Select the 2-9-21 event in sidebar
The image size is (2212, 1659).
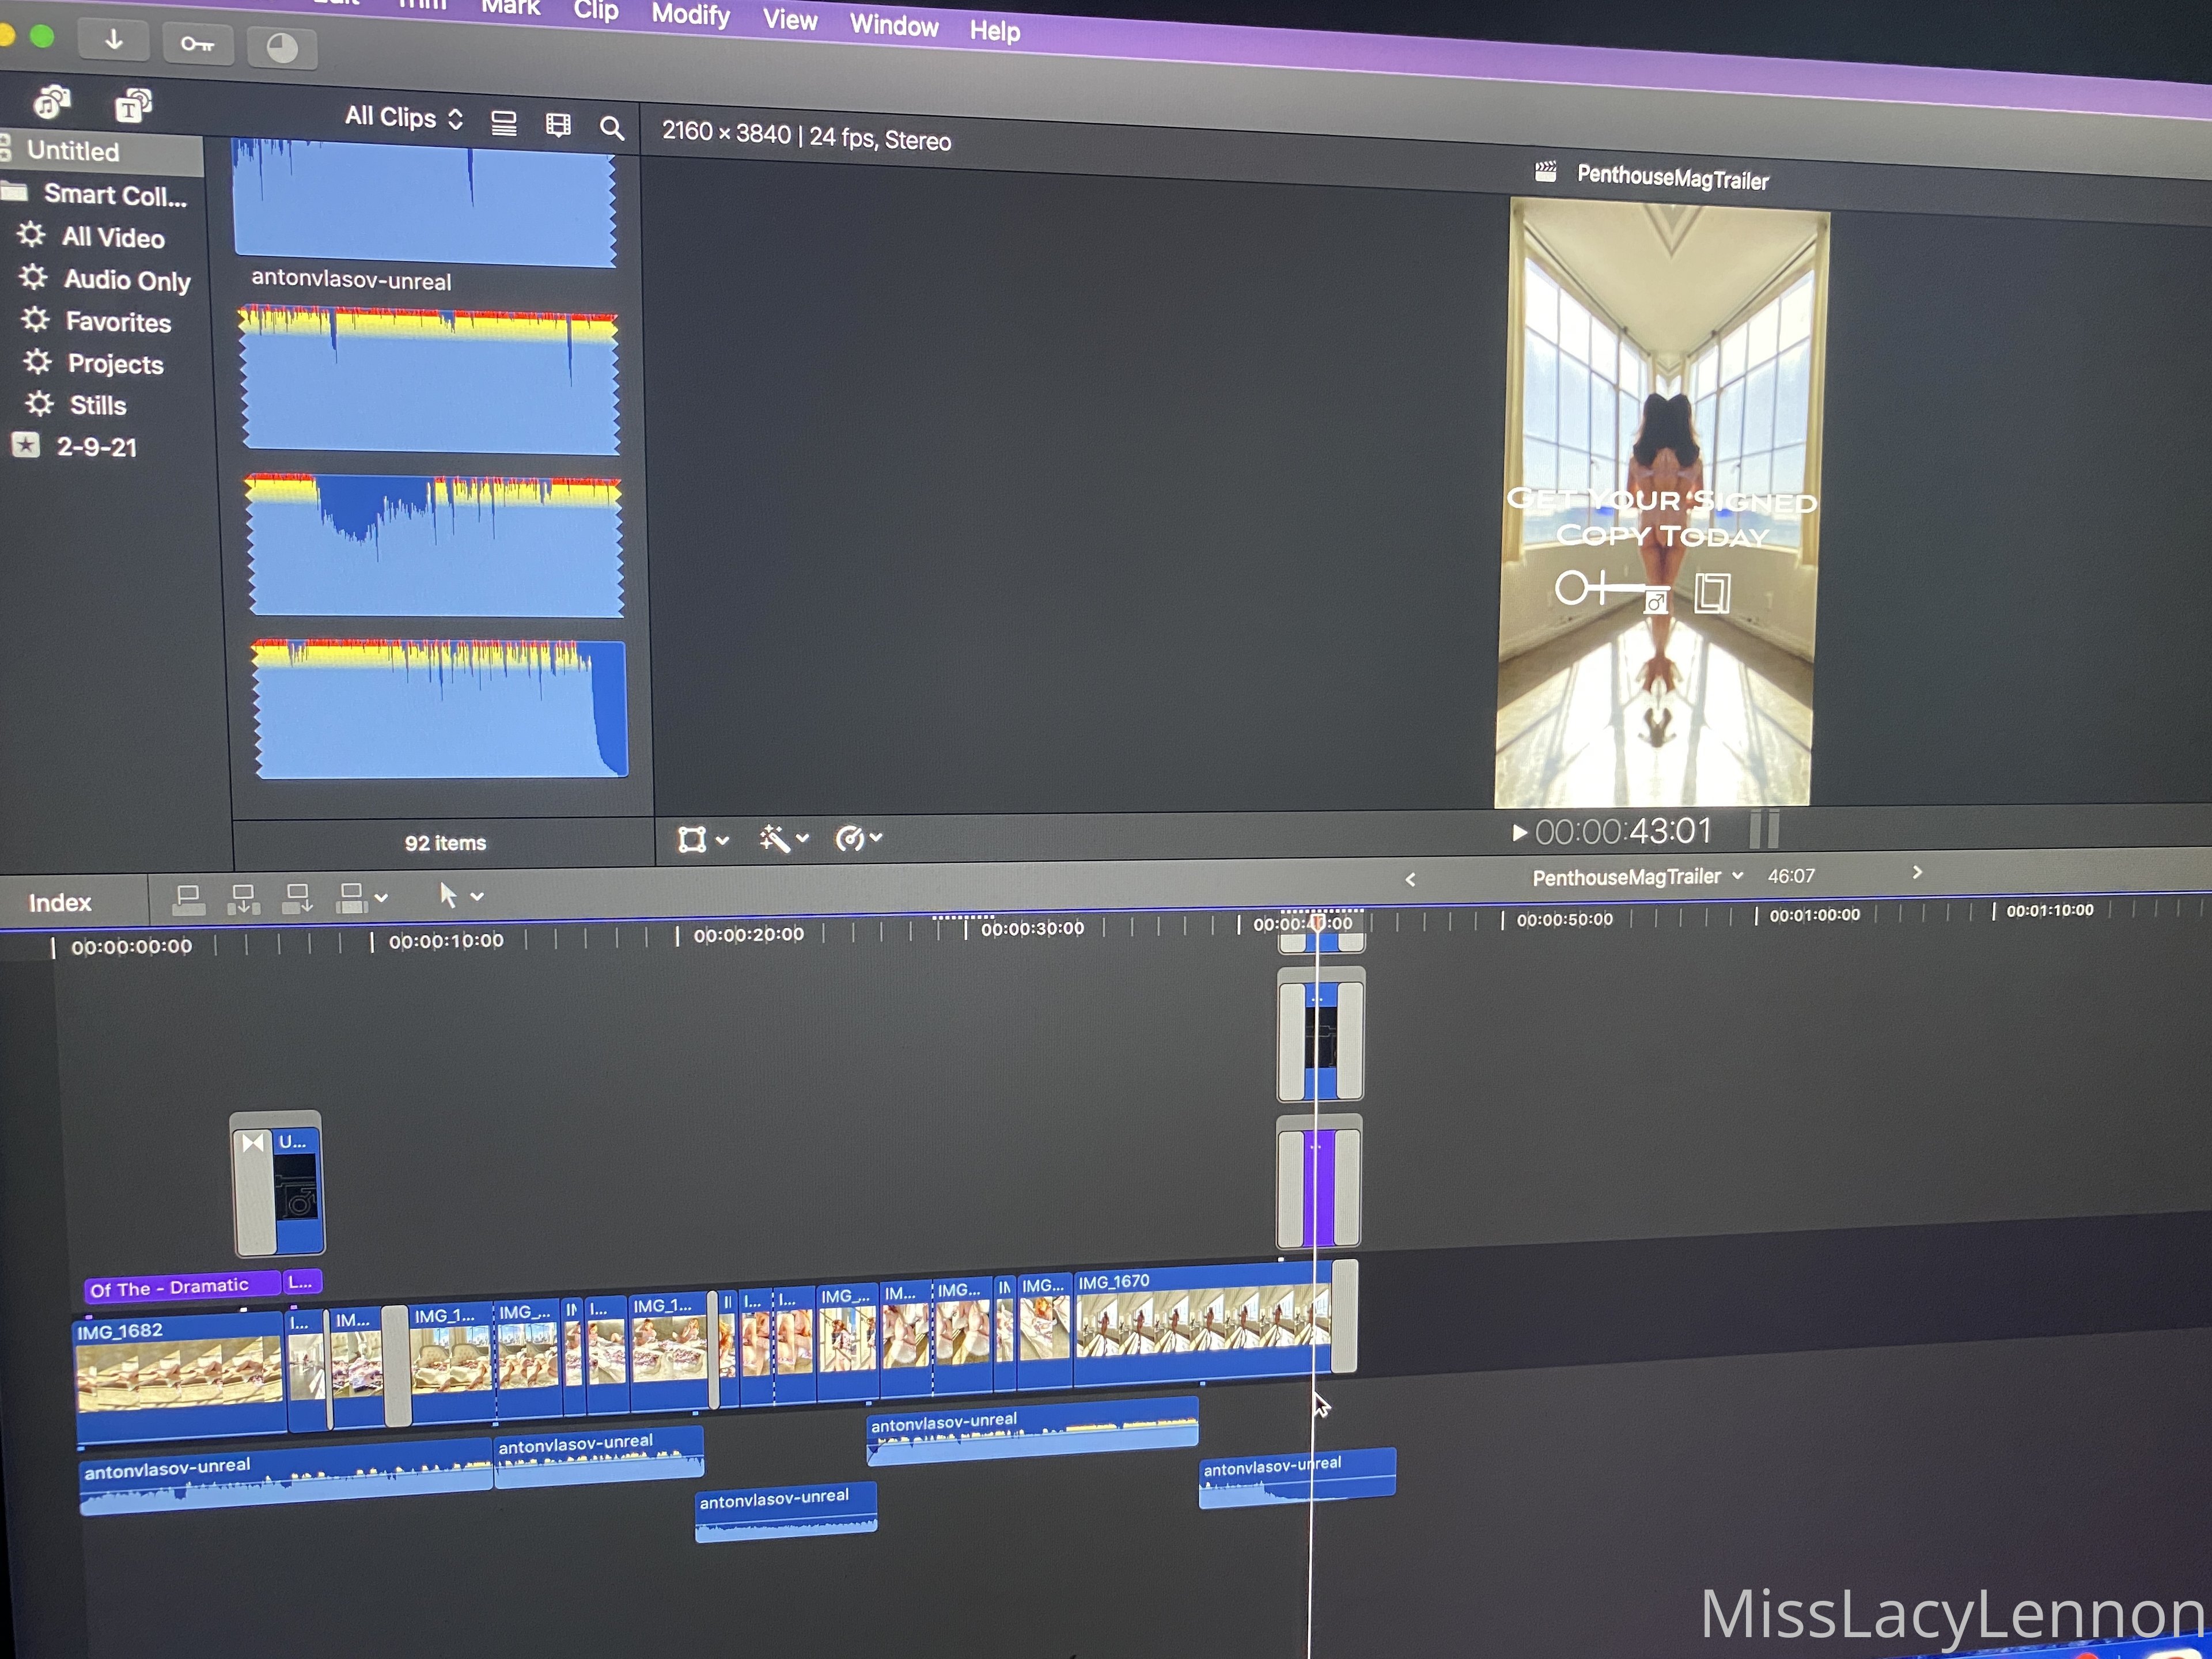click(x=96, y=447)
